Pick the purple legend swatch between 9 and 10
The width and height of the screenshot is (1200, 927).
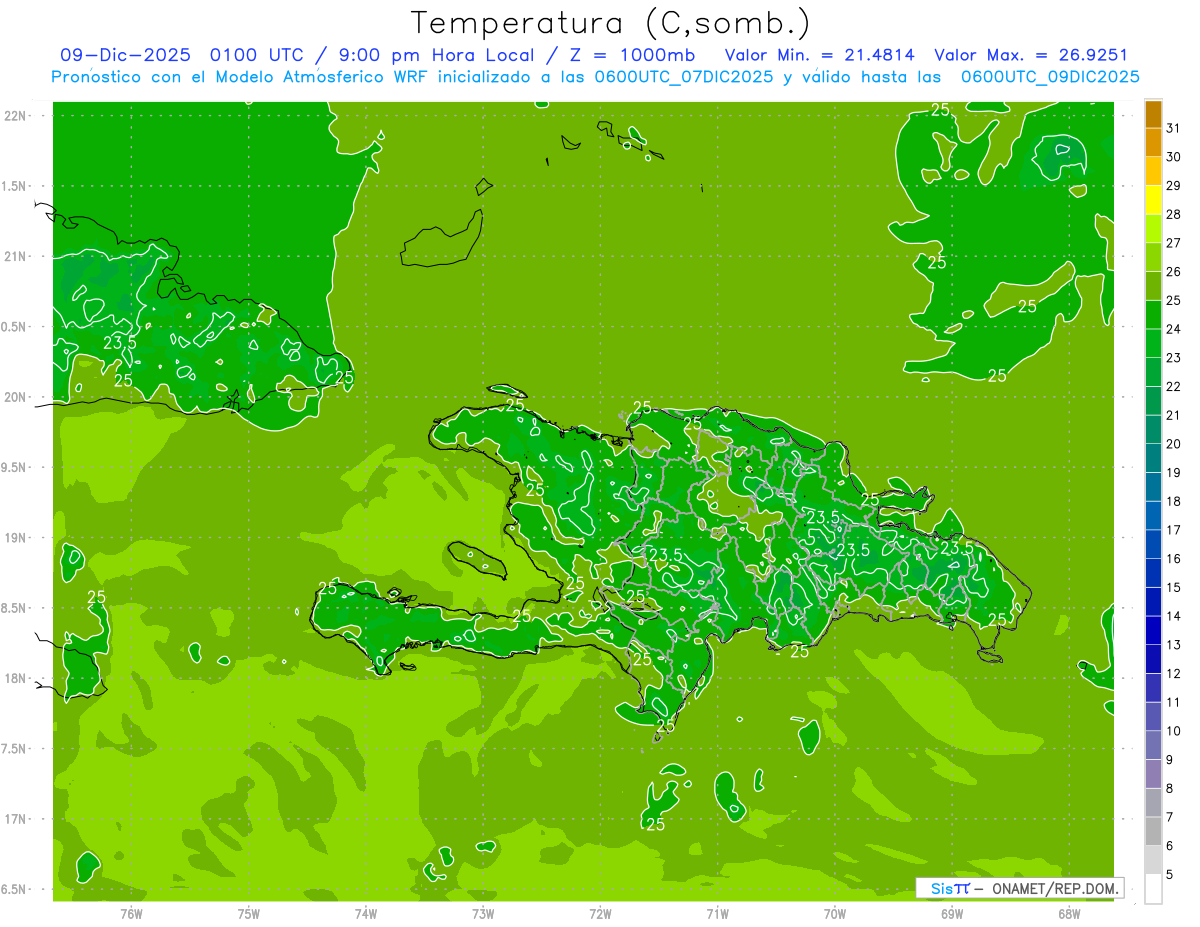pos(1153,745)
